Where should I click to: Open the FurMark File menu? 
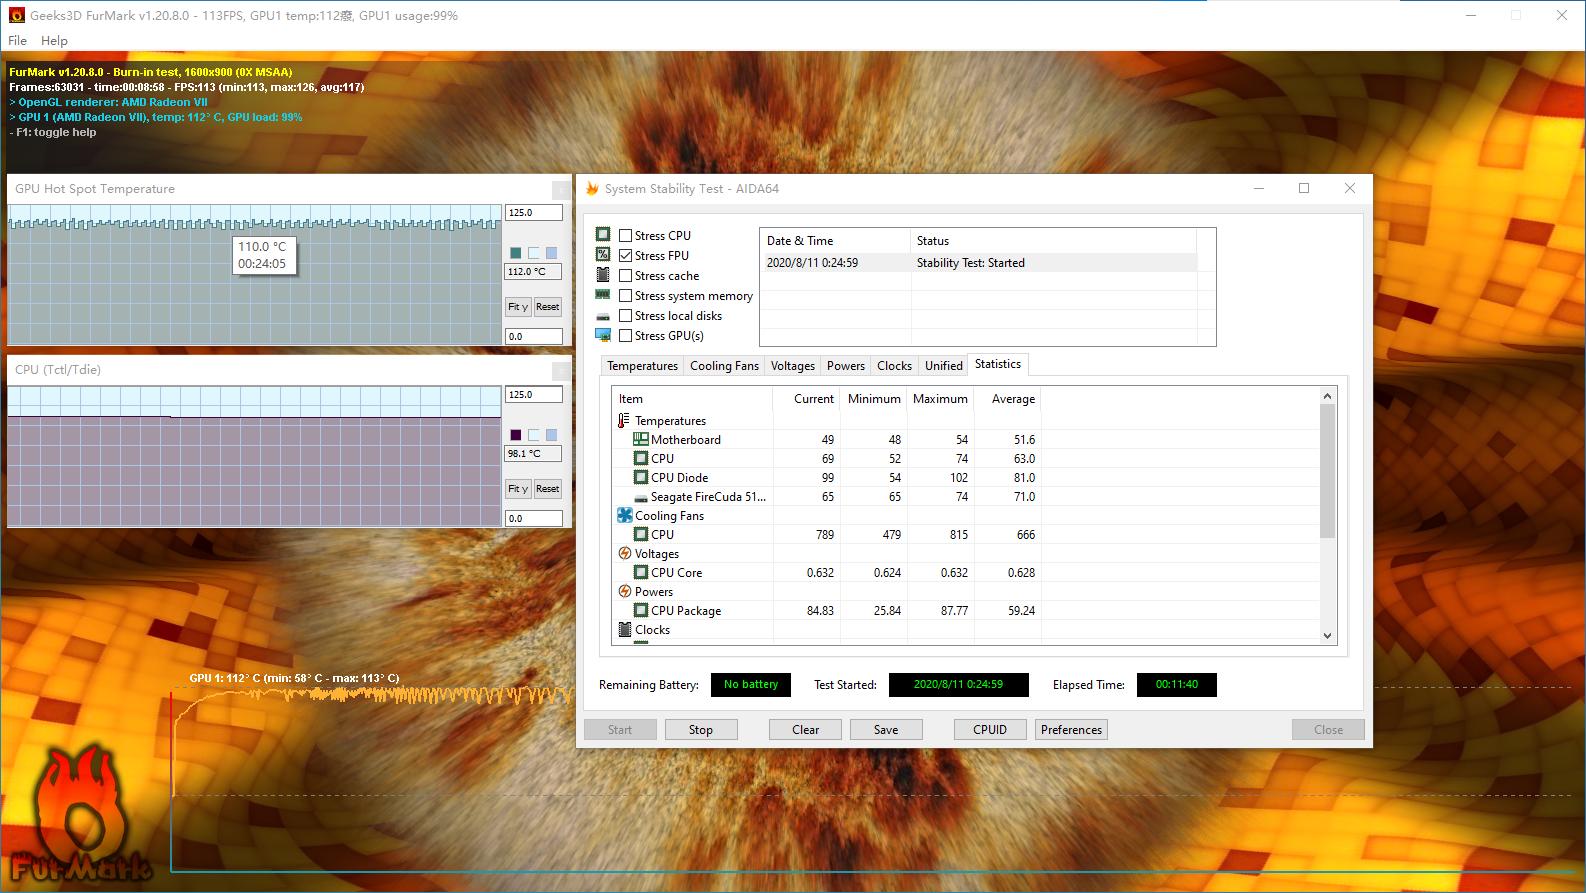click(18, 41)
